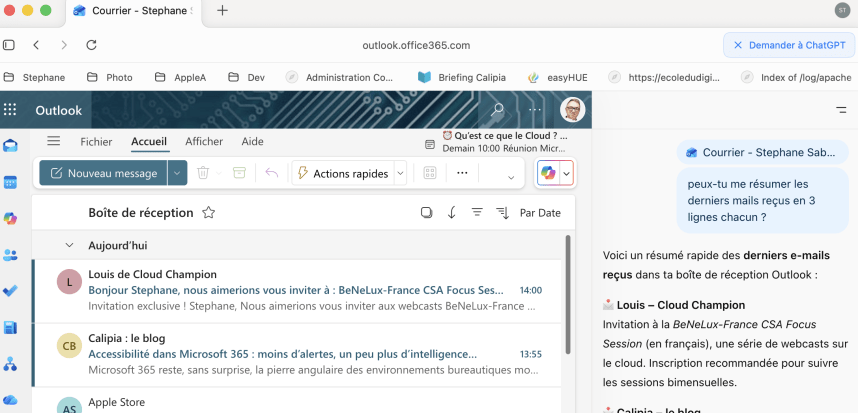The image size is (858, 413).
Task: Toggle the folder pane hamburger button
Action: click(x=54, y=142)
